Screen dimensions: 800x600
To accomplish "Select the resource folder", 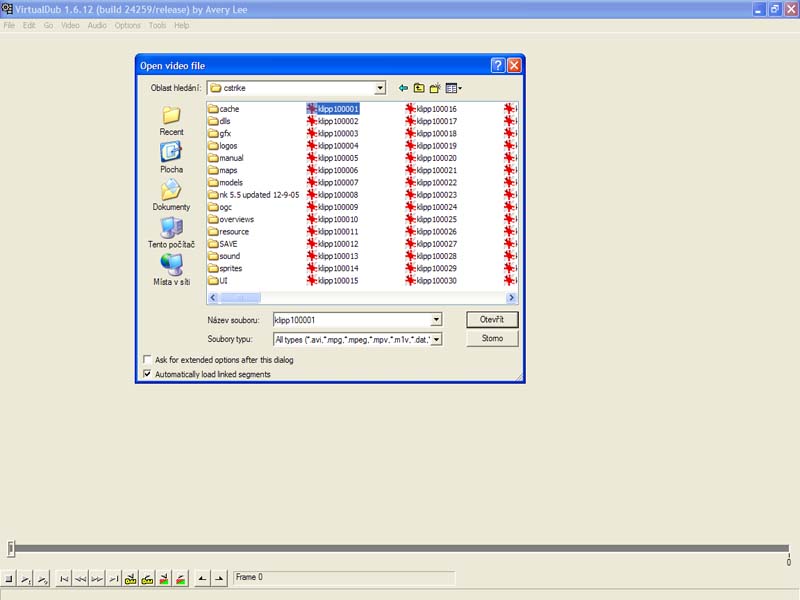I will (229, 231).
